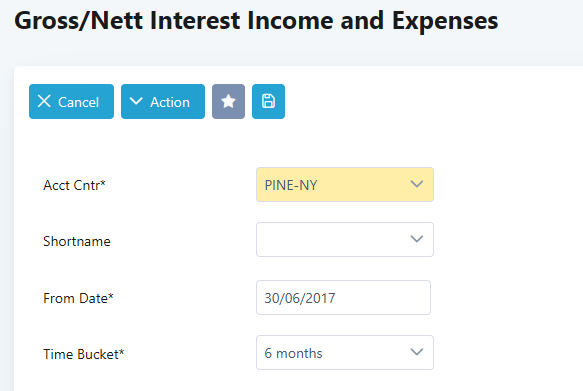
Task: Click the From Date* label
Action: [x=78, y=298]
